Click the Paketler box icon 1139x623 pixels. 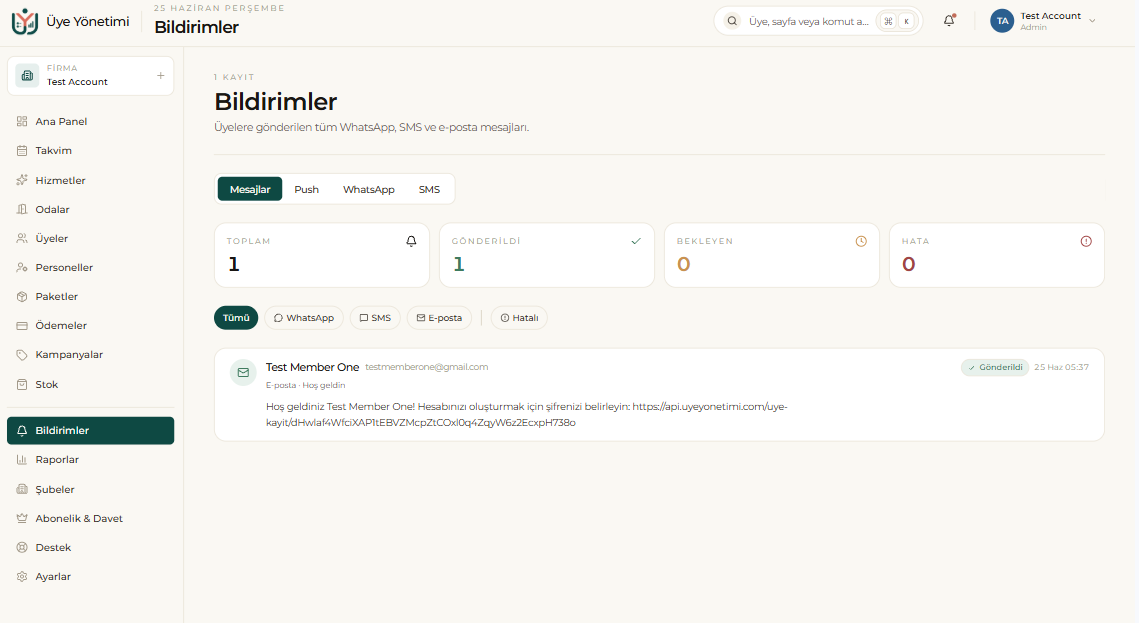pyautogui.click(x=22, y=296)
